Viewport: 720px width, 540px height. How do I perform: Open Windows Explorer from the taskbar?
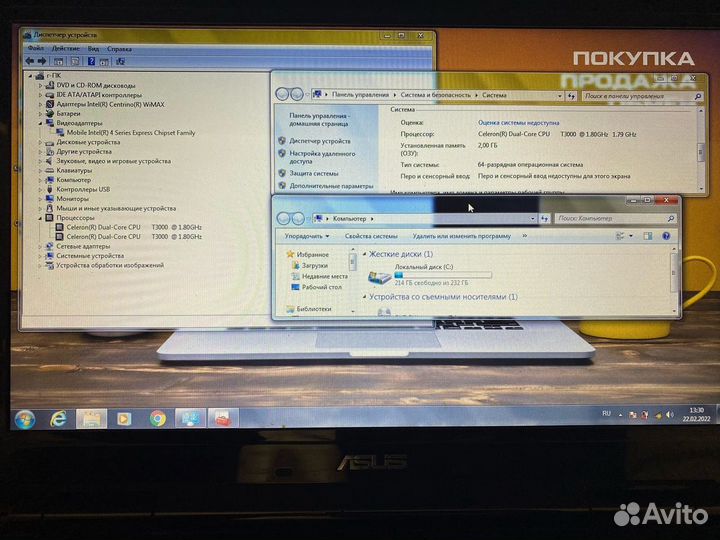91,419
